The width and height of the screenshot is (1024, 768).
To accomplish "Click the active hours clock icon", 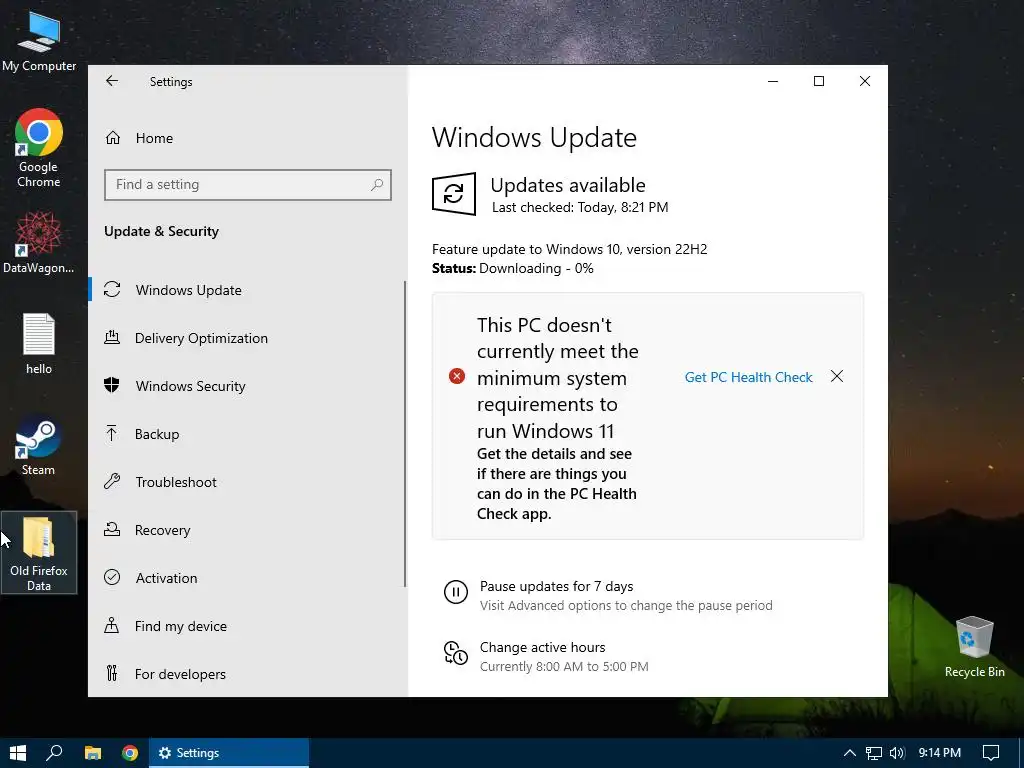I will (x=456, y=653).
